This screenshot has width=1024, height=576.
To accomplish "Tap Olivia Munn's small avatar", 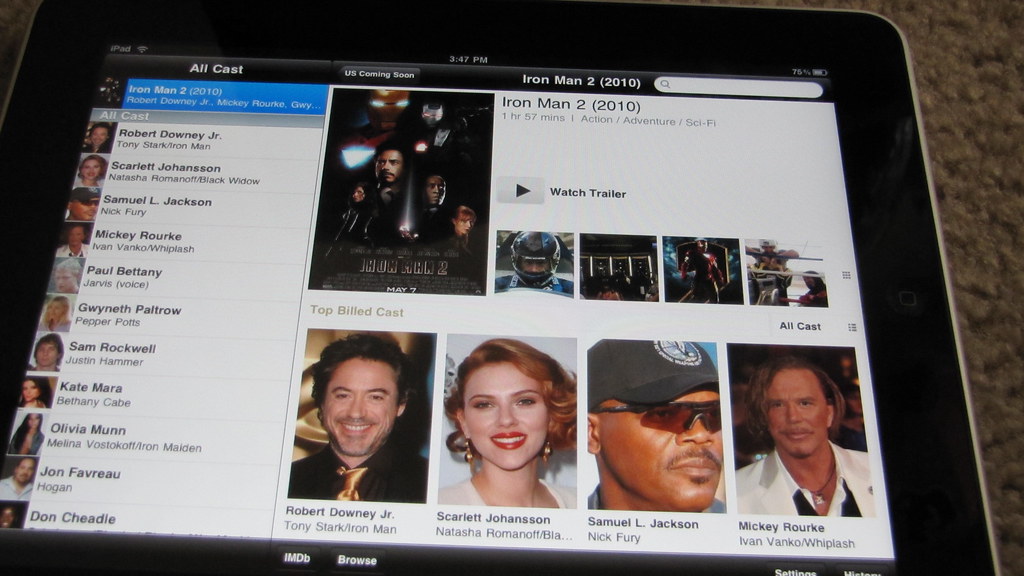I will coord(28,434).
